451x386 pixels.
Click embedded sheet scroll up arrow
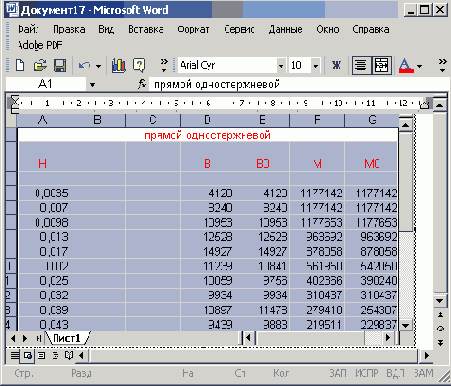[x=406, y=125]
